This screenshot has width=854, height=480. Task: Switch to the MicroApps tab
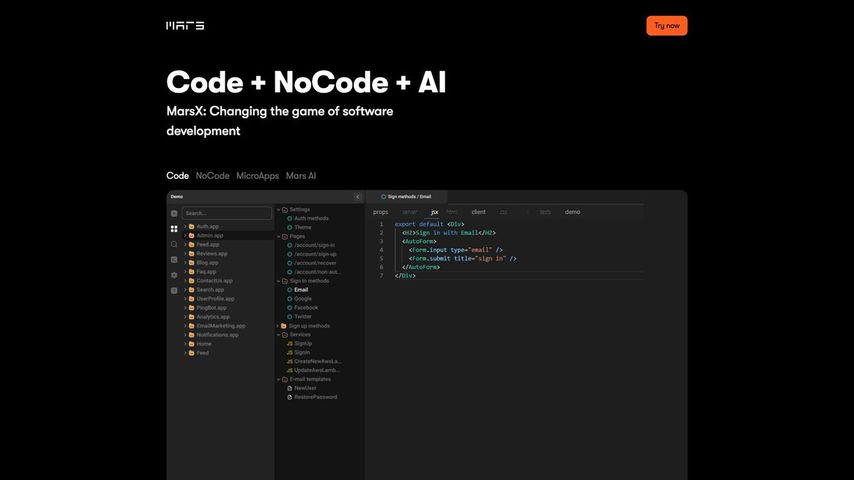tap(258, 175)
